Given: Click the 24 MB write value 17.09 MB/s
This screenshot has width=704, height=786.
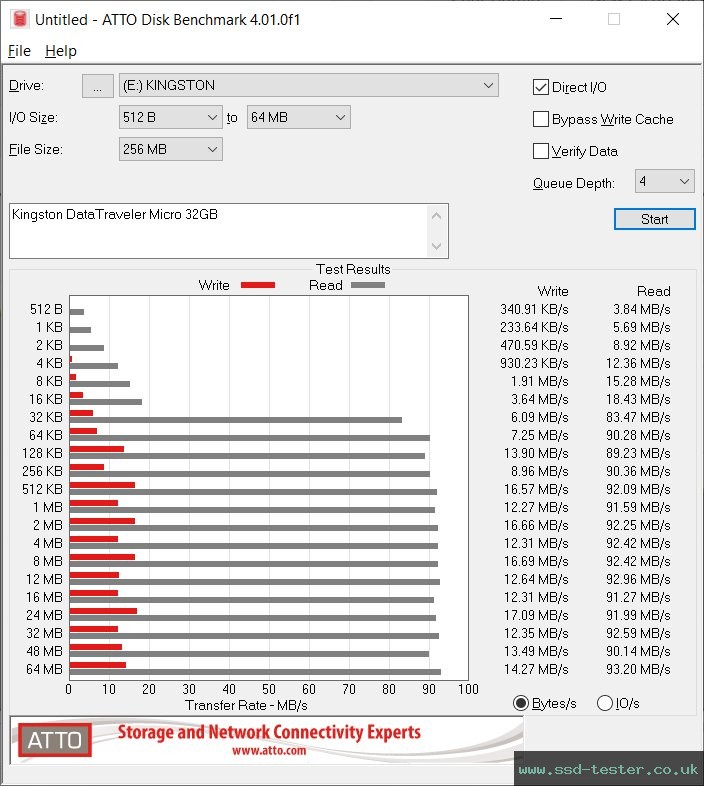Looking at the screenshot, I should 536,615.
